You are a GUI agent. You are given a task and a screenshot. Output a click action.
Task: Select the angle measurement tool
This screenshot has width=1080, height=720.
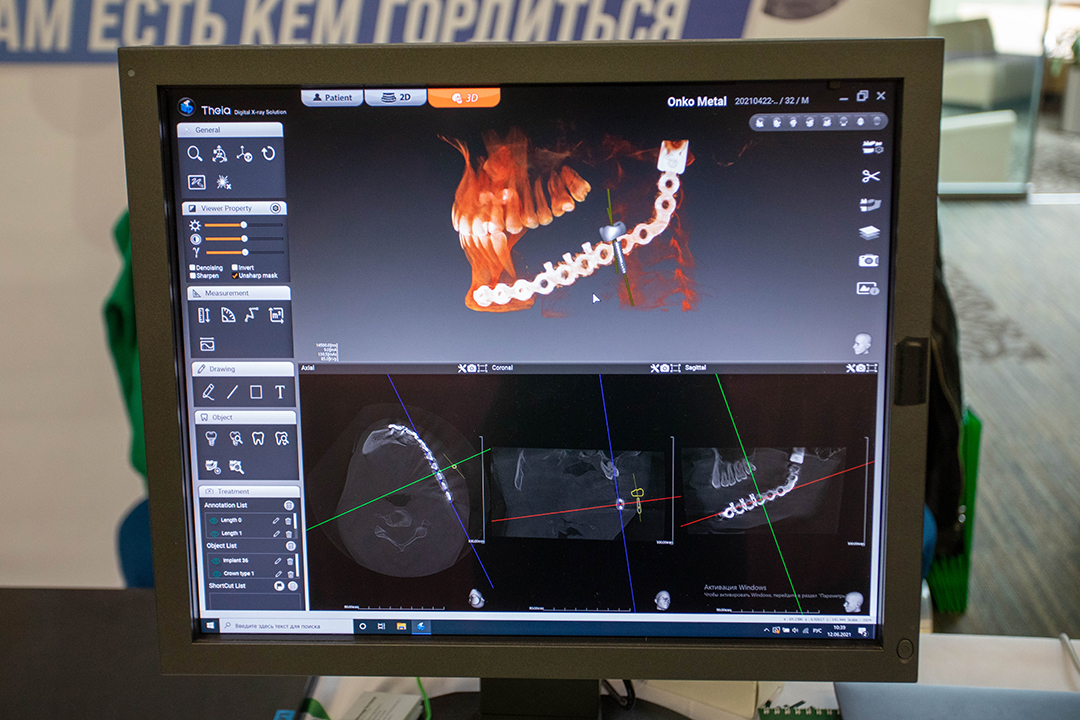click(x=228, y=315)
